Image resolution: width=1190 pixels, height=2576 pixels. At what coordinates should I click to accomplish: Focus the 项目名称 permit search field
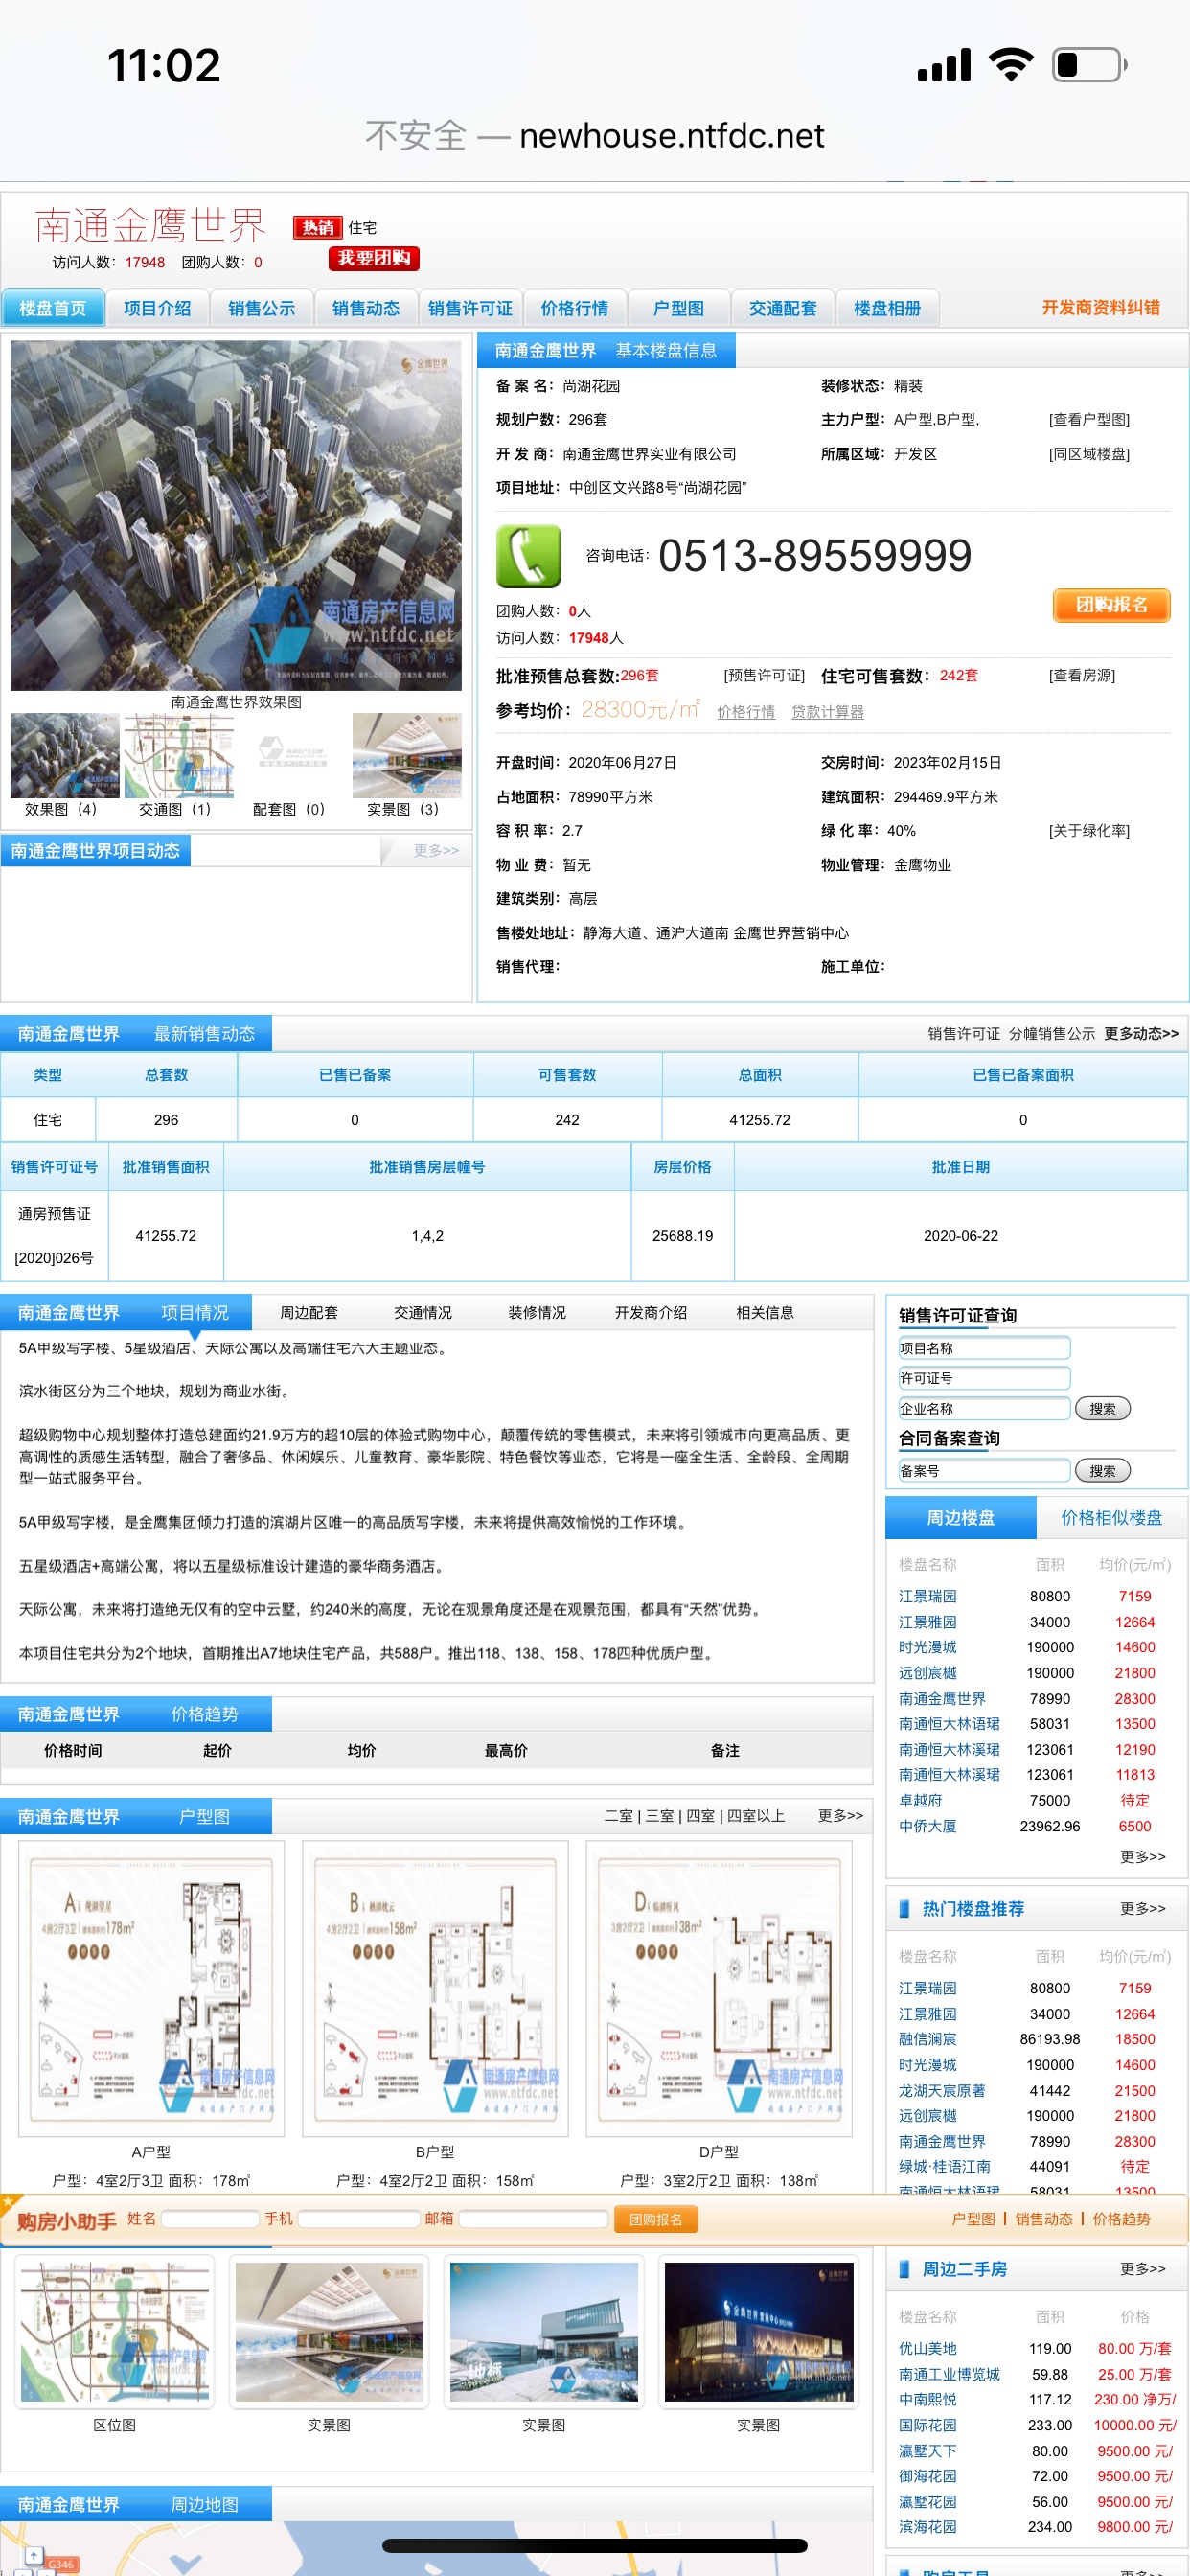click(x=984, y=1348)
